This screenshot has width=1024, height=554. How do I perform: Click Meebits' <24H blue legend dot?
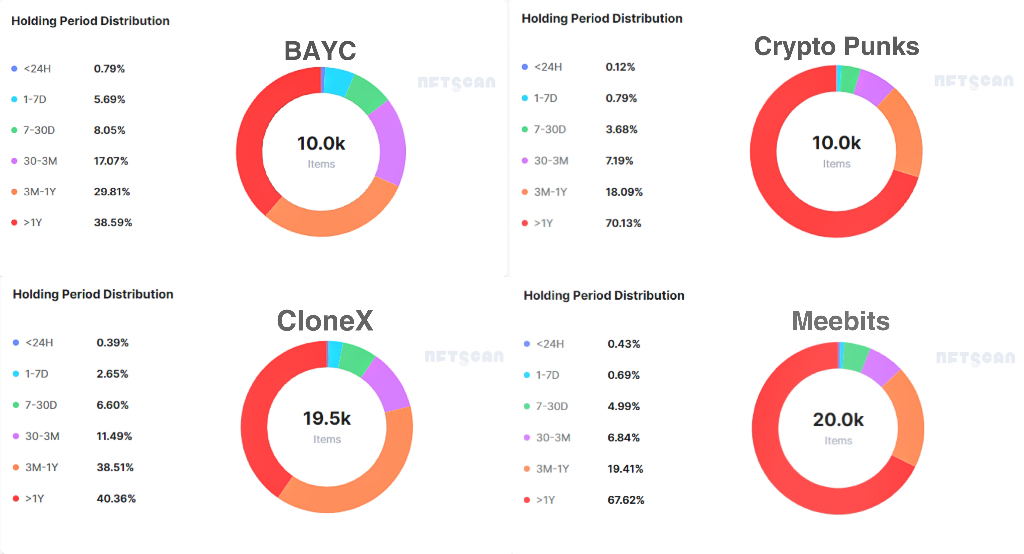pyautogui.click(x=527, y=344)
